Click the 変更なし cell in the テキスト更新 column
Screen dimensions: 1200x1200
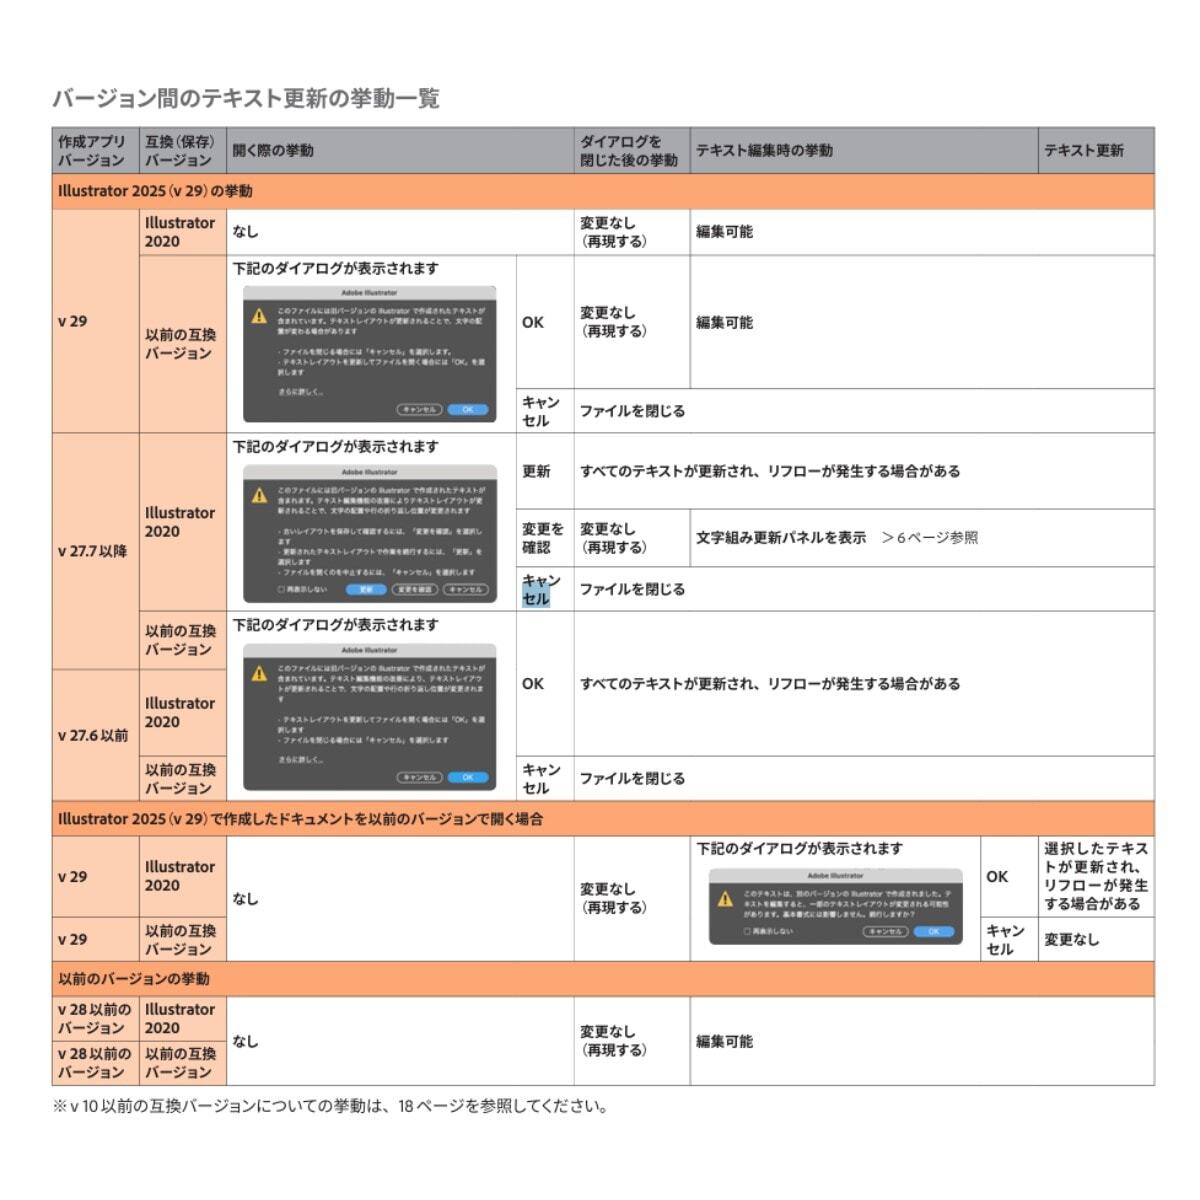pos(1096,940)
